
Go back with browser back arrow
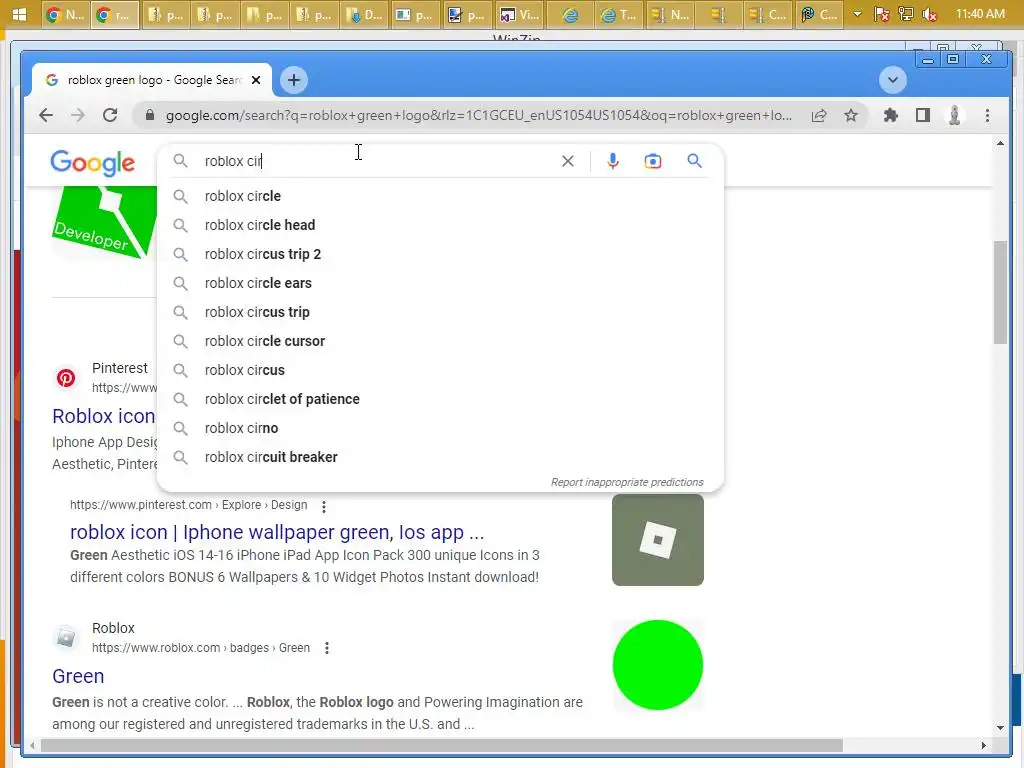pyautogui.click(x=46, y=116)
